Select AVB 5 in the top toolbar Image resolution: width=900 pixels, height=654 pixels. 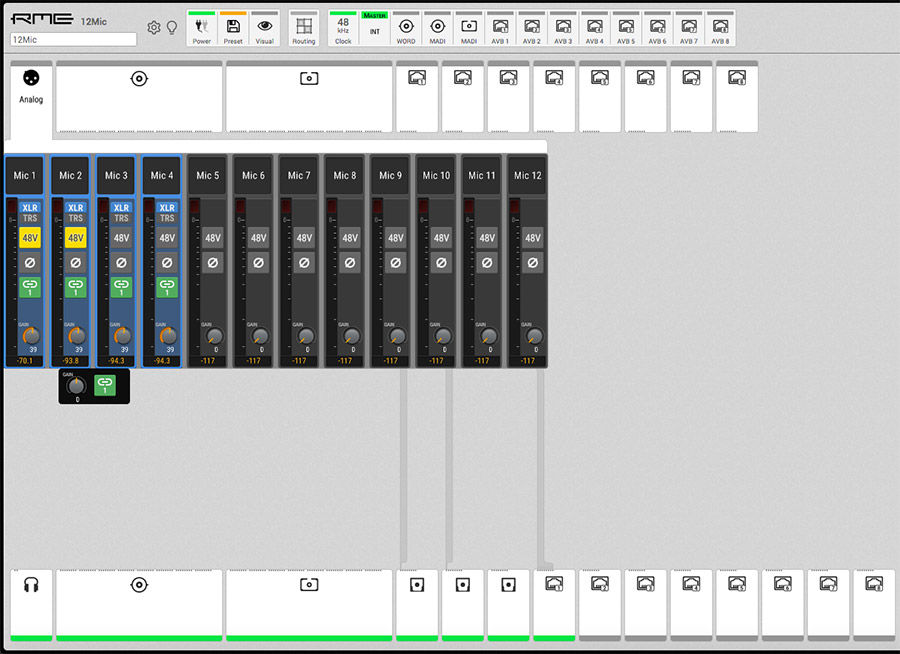pos(626,28)
